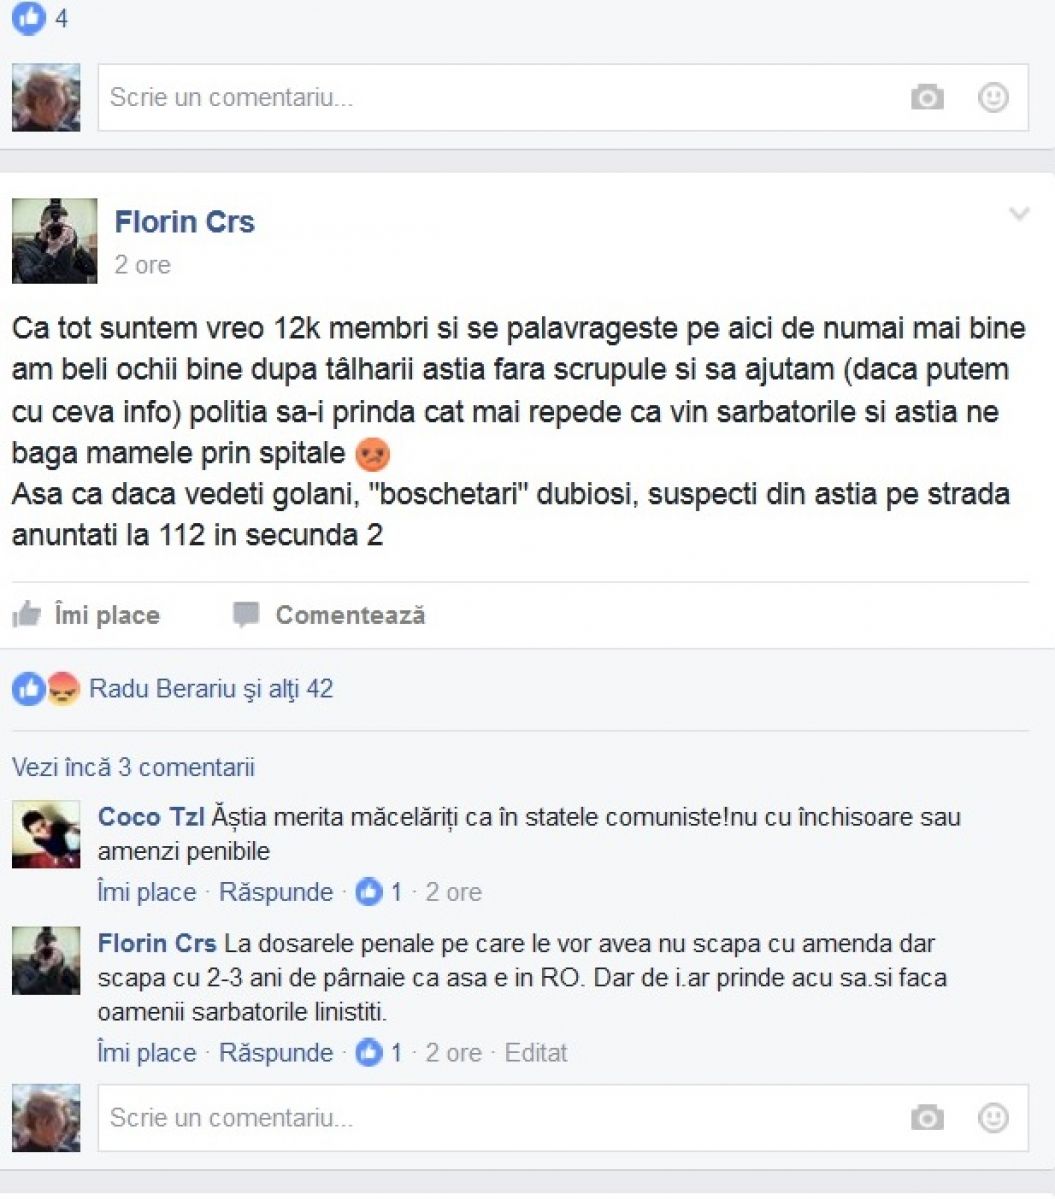Viewport: 1055px width, 1200px height.
Task: Open post options chevron beside Florin Crs
Action: tap(1019, 214)
